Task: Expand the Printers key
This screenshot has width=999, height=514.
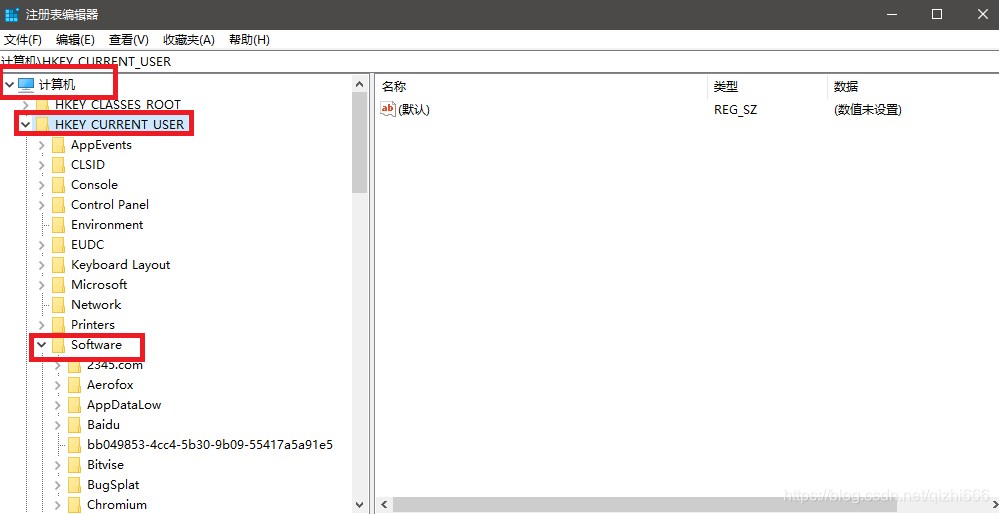Action: 42,325
